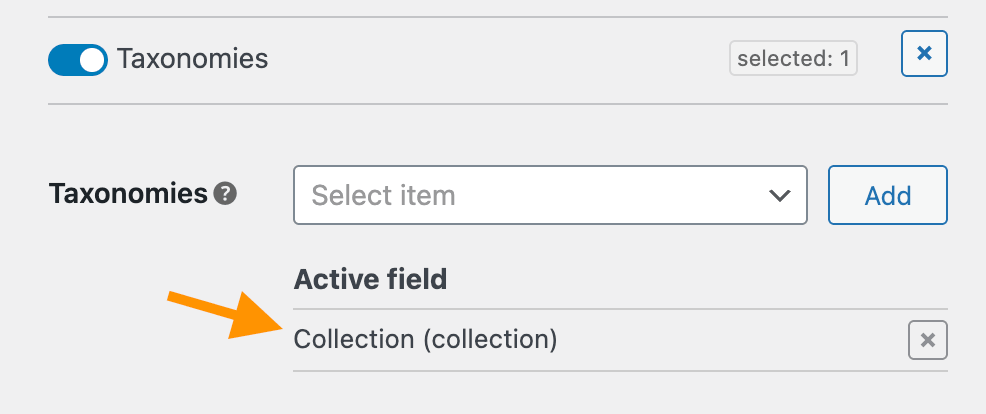This screenshot has width=986, height=414.
Task: Select the Collection (collection) field row
Action: tap(425, 340)
